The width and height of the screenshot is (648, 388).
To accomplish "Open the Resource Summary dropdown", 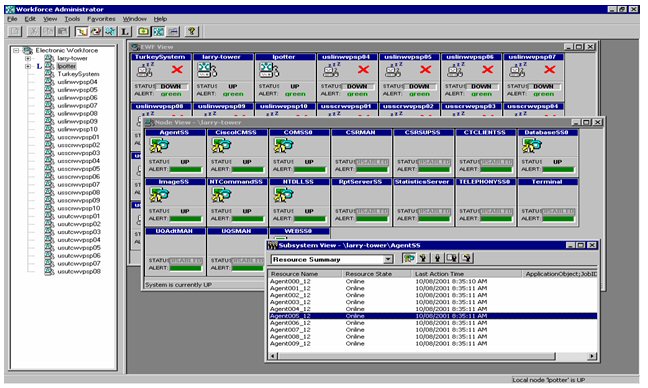I will click(x=388, y=259).
